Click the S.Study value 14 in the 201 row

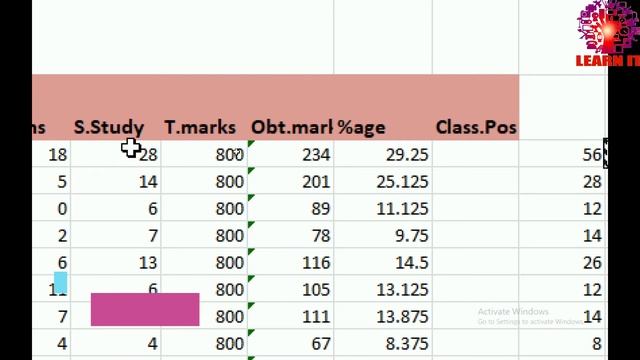(116, 181)
